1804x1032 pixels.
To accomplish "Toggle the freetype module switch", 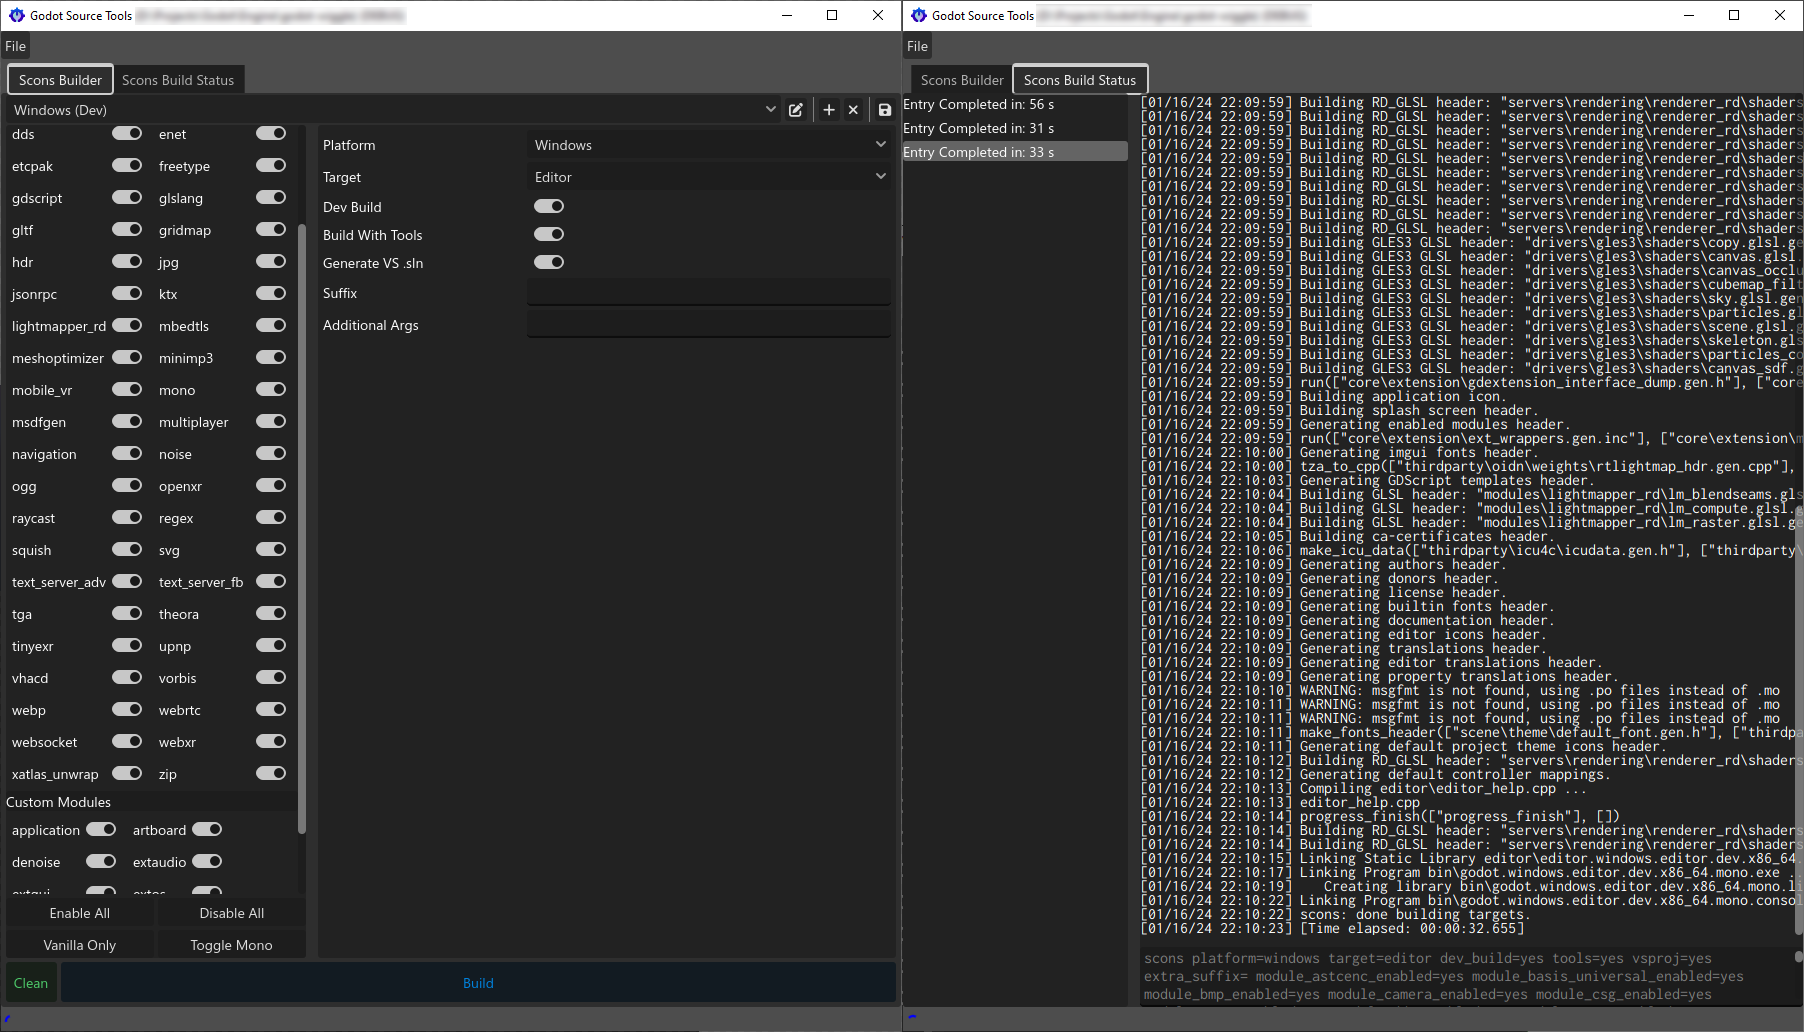I will click(271, 165).
